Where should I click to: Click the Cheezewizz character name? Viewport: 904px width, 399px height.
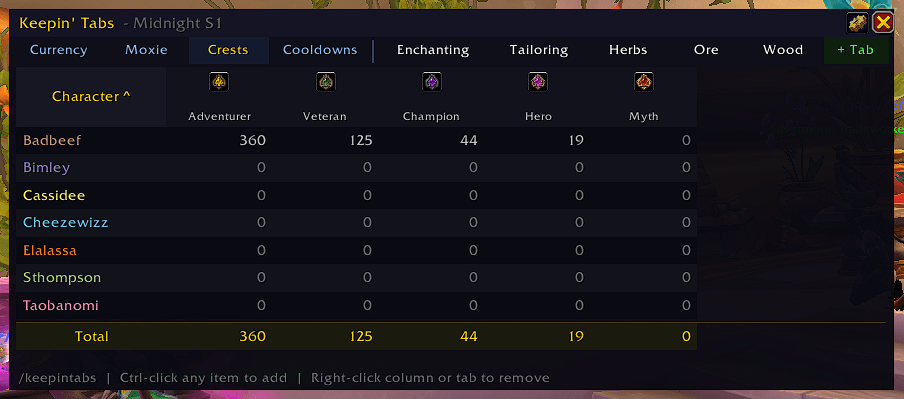(66, 223)
